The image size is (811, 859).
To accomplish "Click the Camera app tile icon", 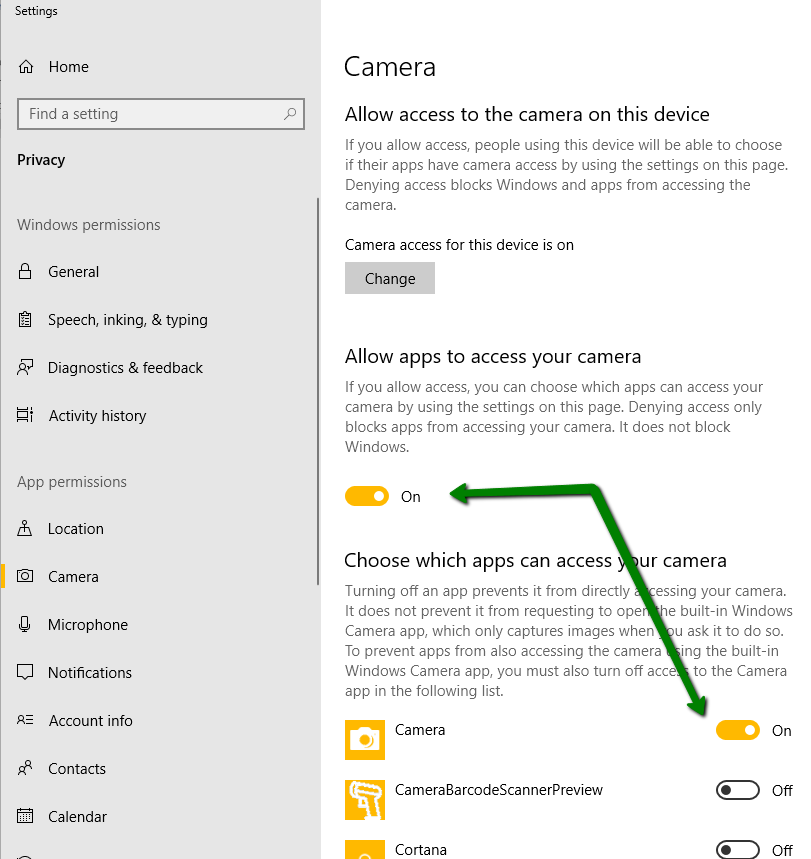I will tap(365, 740).
